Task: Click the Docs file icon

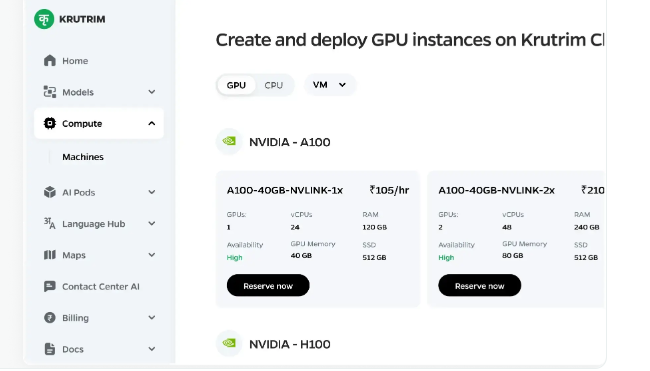Action: click(50, 349)
